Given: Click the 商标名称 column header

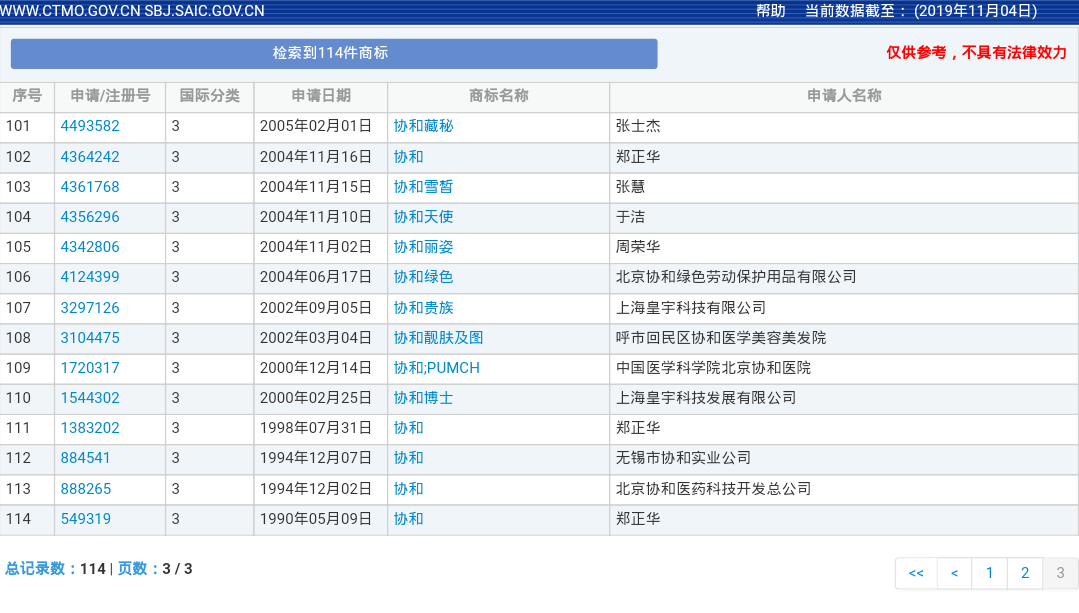Looking at the screenshot, I should point(498,96).
